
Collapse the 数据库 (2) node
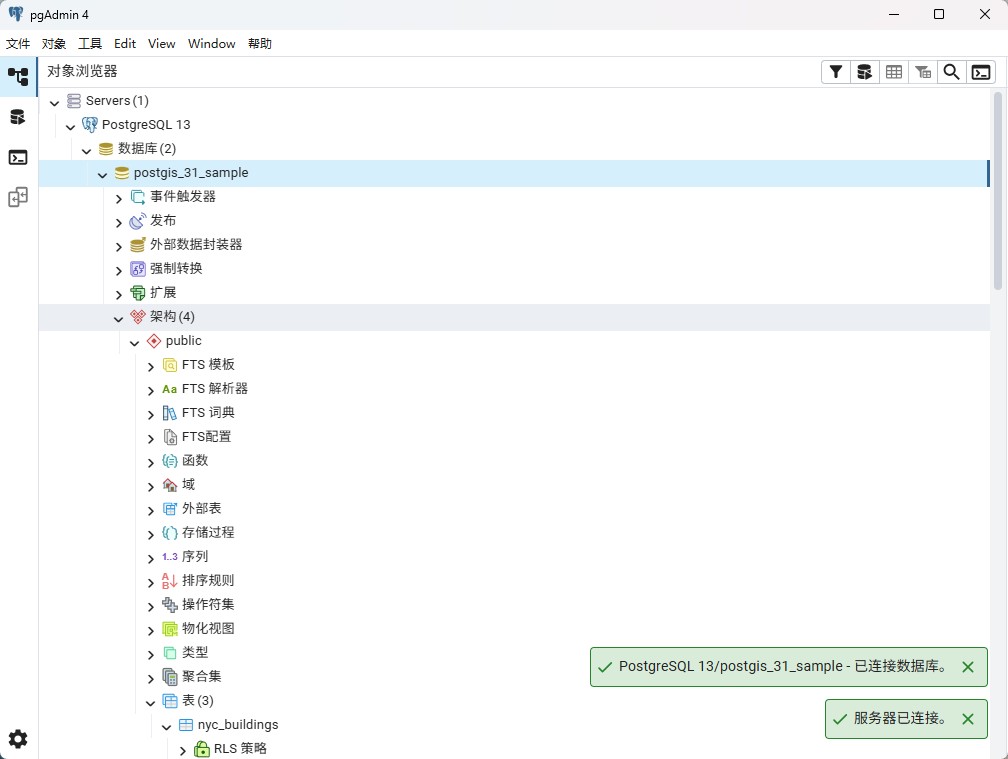pos(87,150)
